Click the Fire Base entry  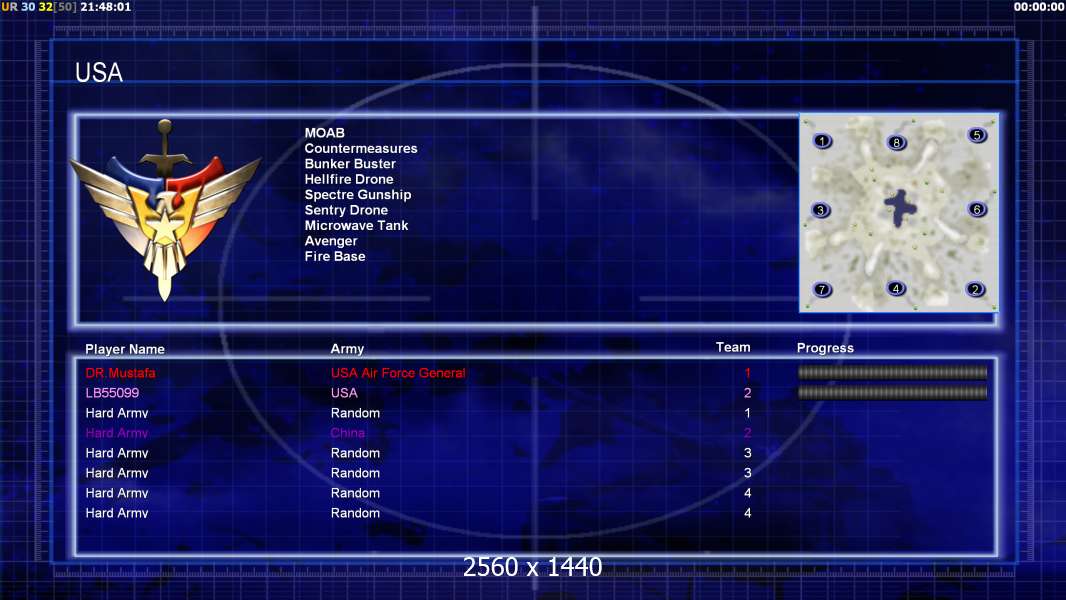tap(334, 256)
